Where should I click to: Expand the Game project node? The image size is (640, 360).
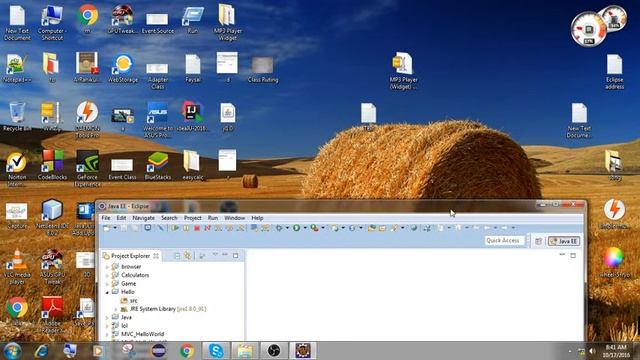pyautogui.click(x=107, y=284)
